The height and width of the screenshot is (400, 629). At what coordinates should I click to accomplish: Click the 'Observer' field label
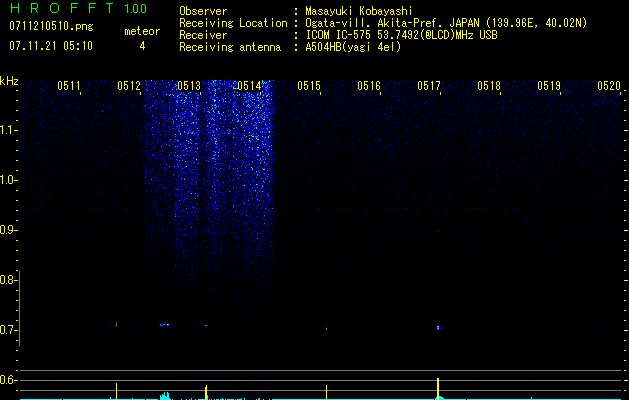point(203,11)
